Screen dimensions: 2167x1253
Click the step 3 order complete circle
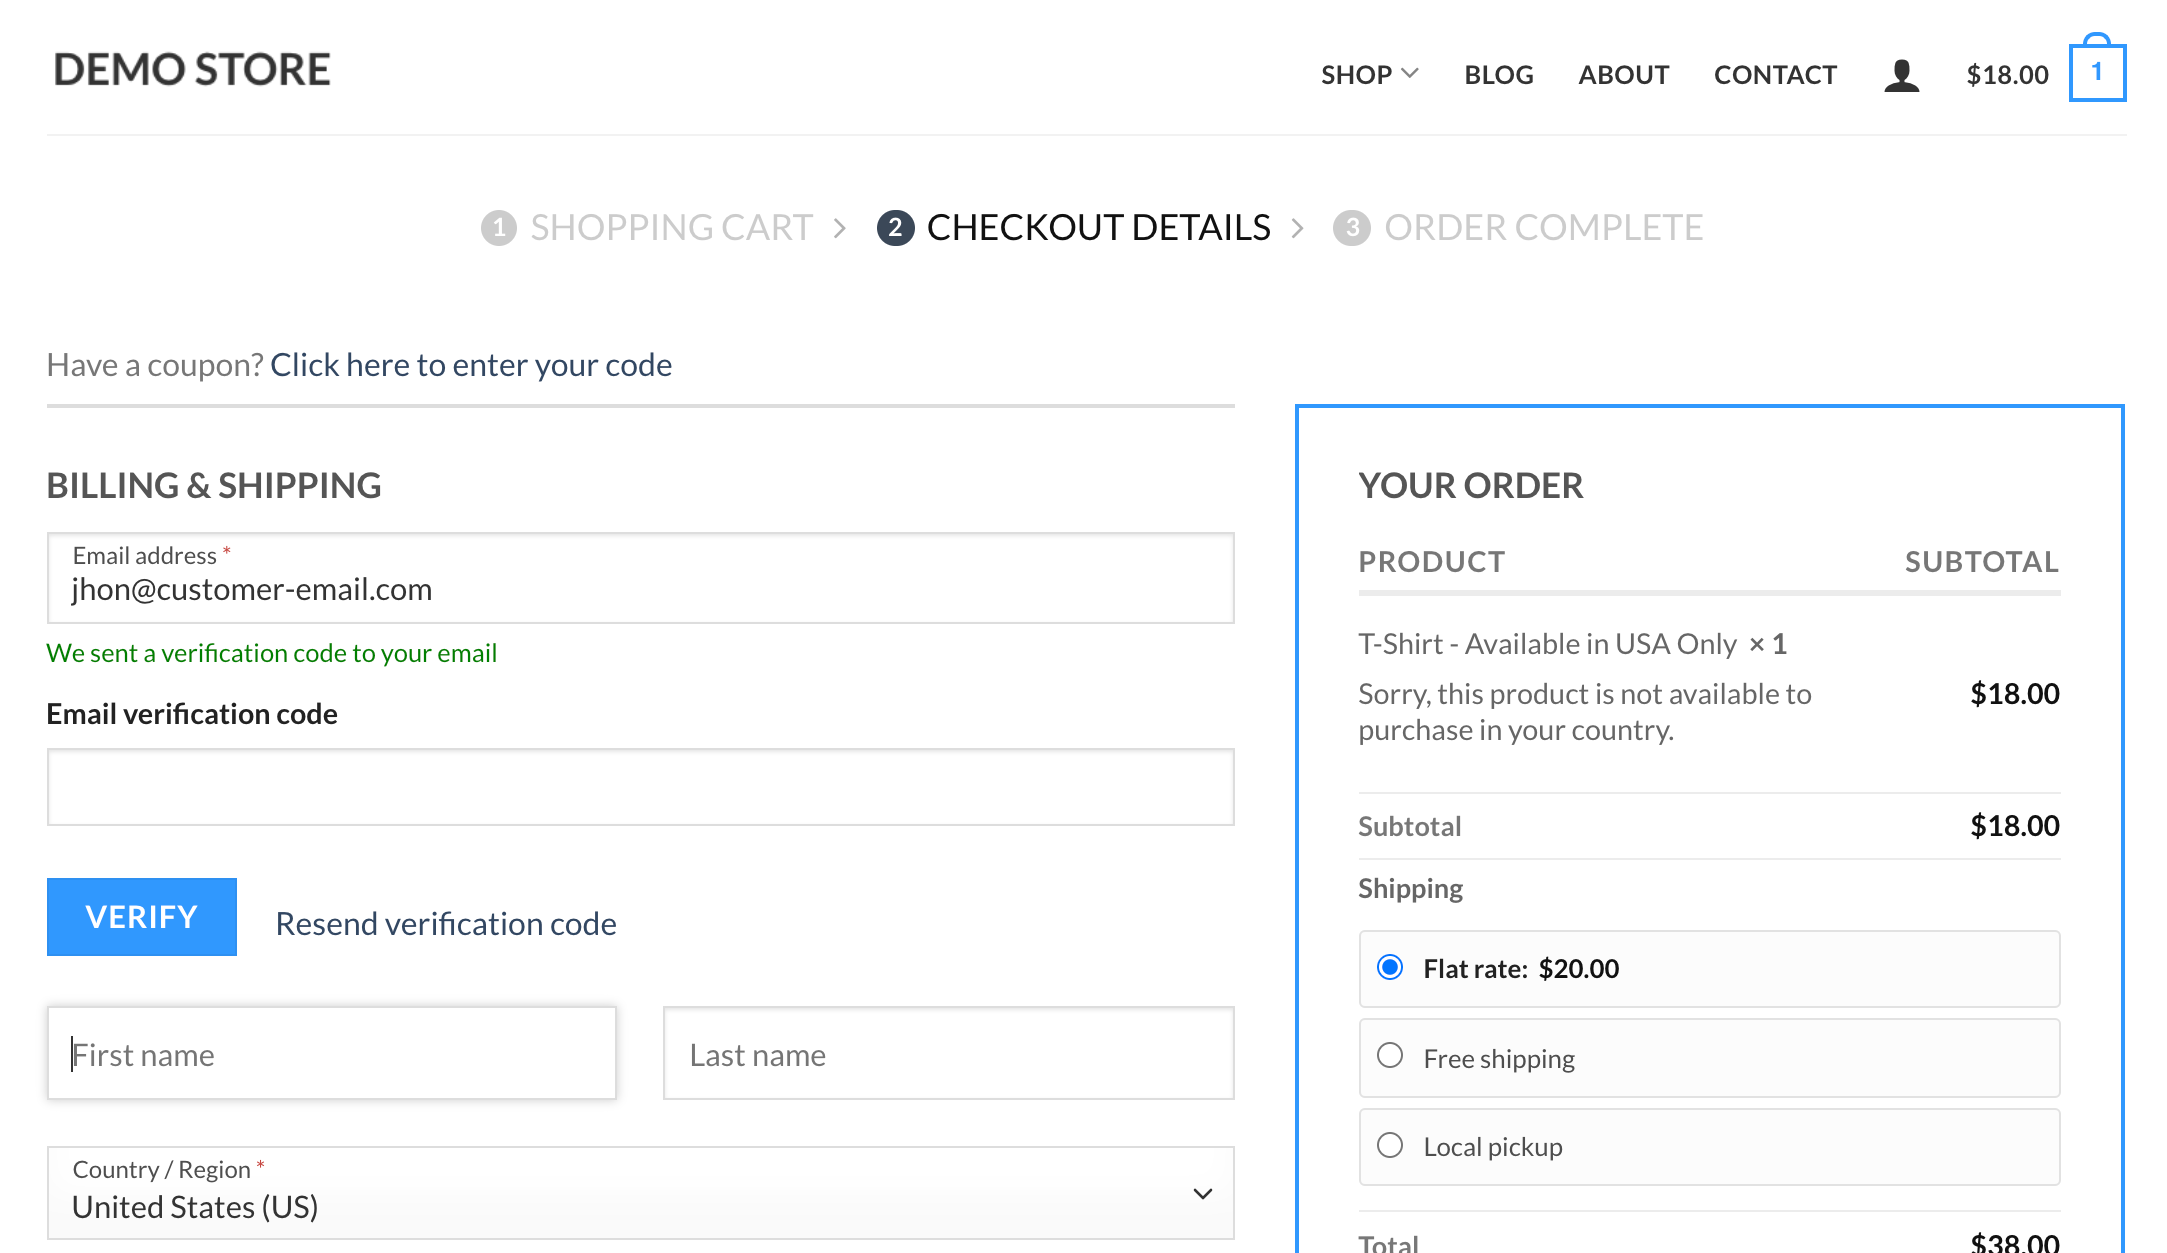(1351, 227)
